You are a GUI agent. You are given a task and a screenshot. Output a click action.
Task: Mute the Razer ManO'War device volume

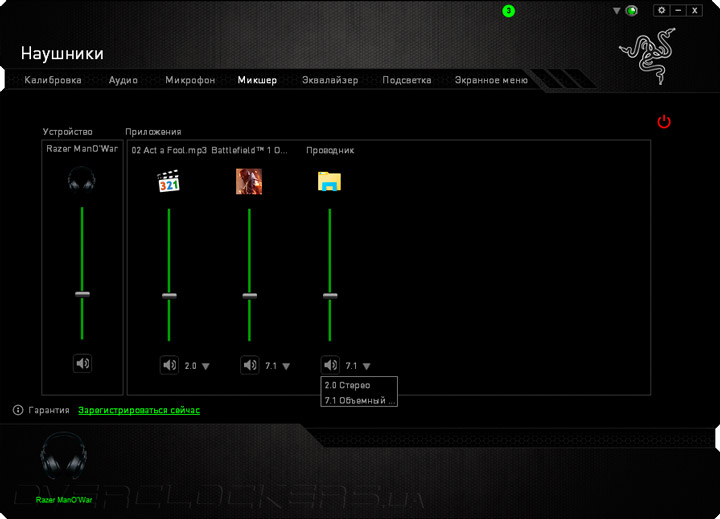tap(83, 364)
